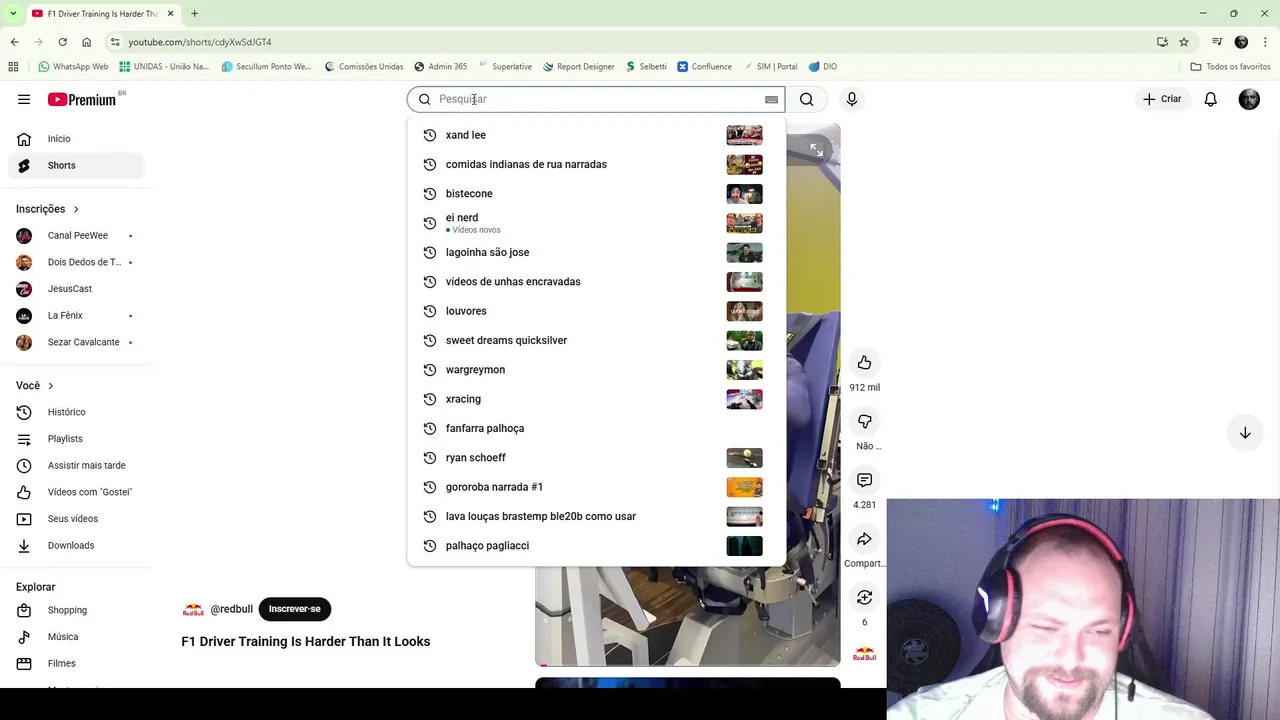
Task: Select Início in sidebar
Action: [76, 139]
